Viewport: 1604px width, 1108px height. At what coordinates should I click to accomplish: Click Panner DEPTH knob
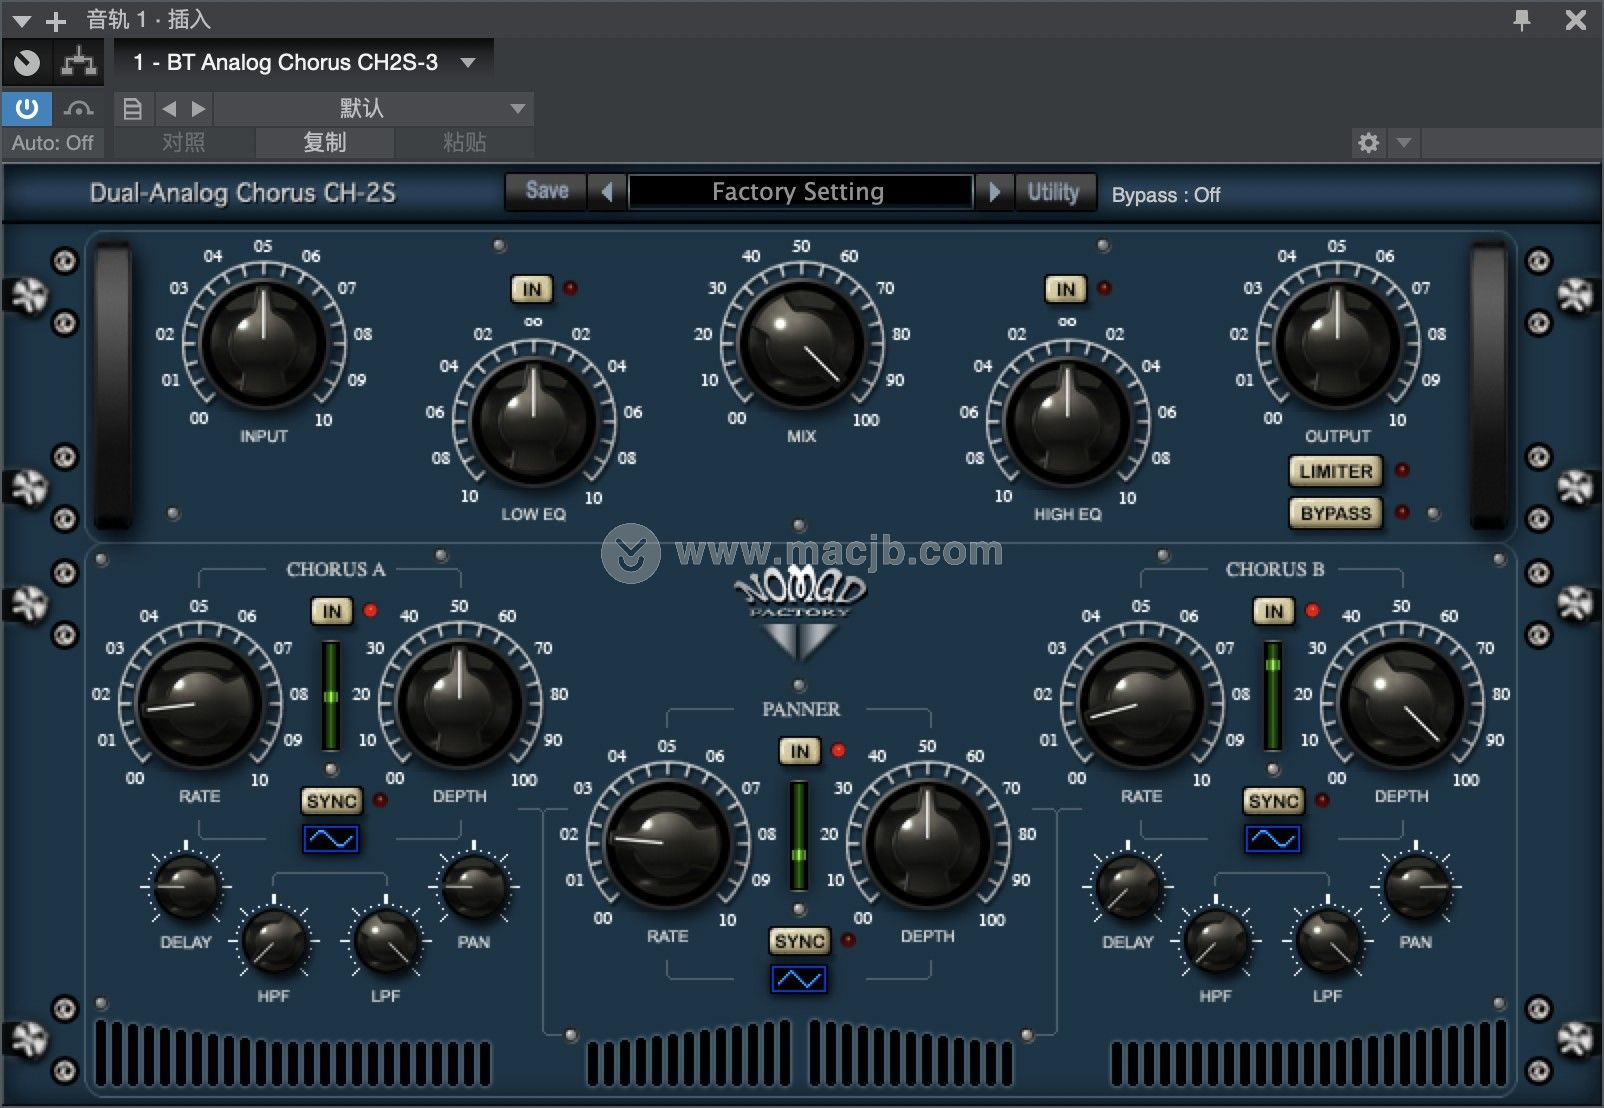coord(928,844)
